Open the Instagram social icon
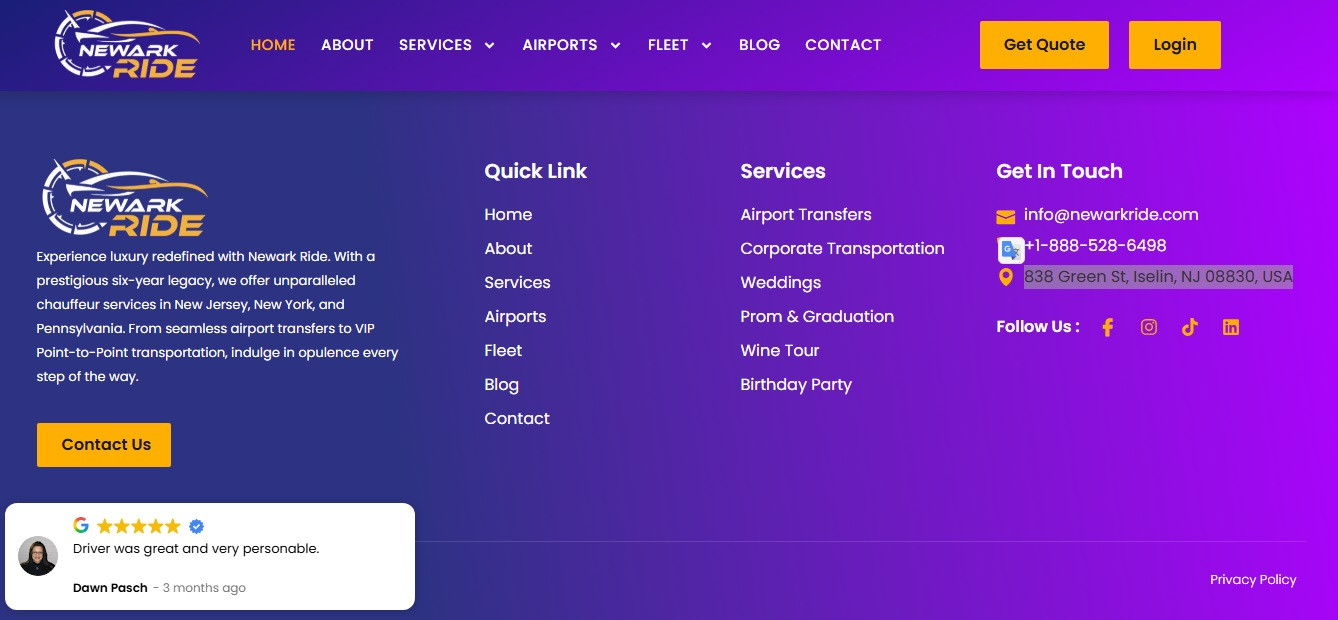1338x620 pixels. [1149, 327]
